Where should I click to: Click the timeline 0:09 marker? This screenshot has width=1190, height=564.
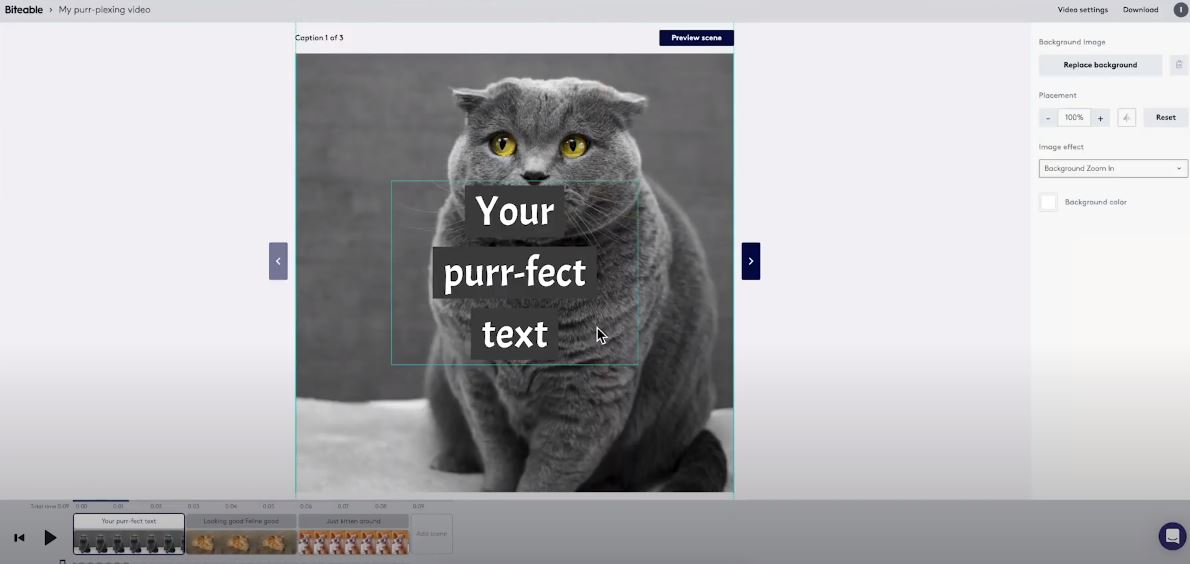pos(418,506)
